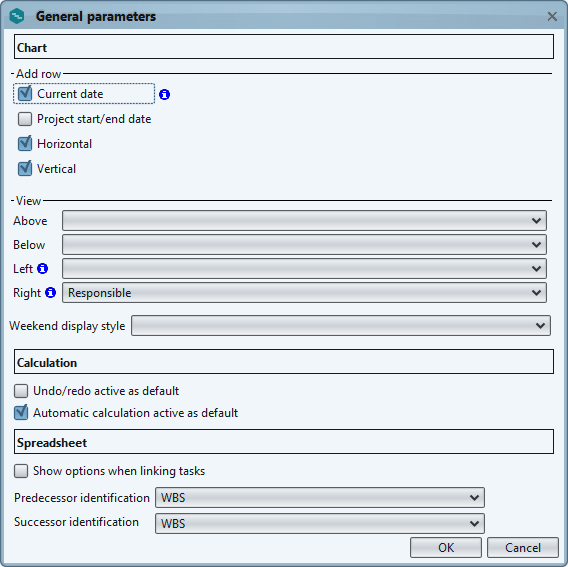Screen dimensions: 568x567
Task: Open Predecessor identification WBS dropdown
Action: [x=320, y=498]
